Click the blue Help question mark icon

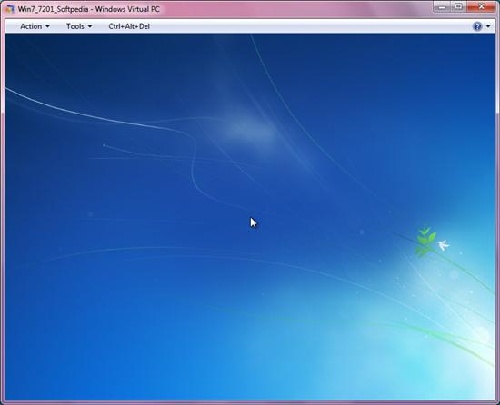point(477,26)
